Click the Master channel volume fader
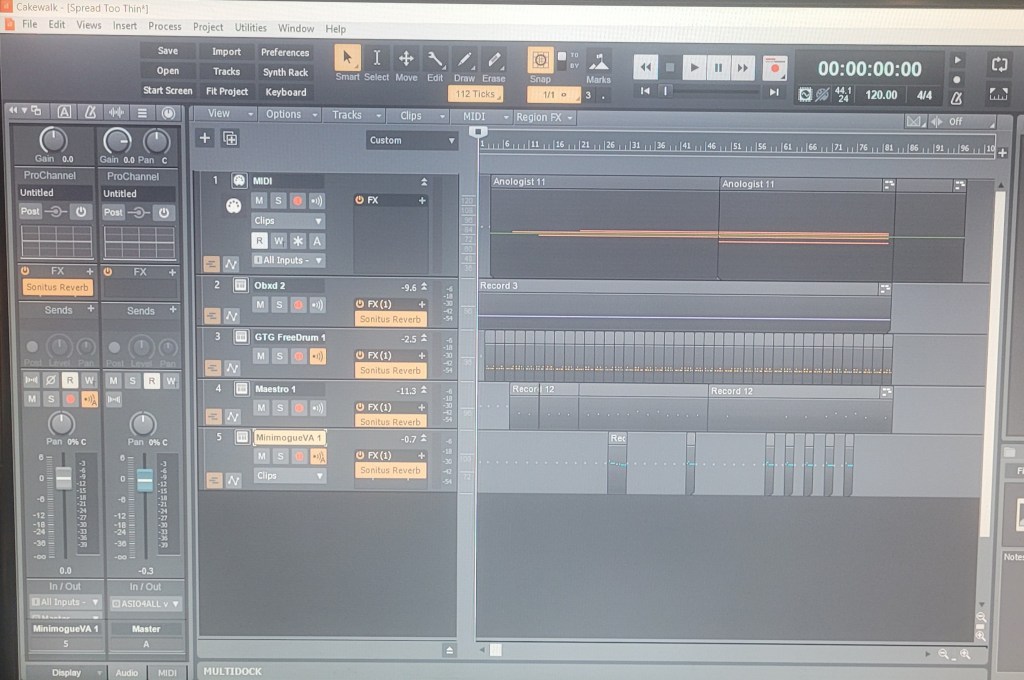The height and width of the screenshot is (680, 1024). click(145, 480)
